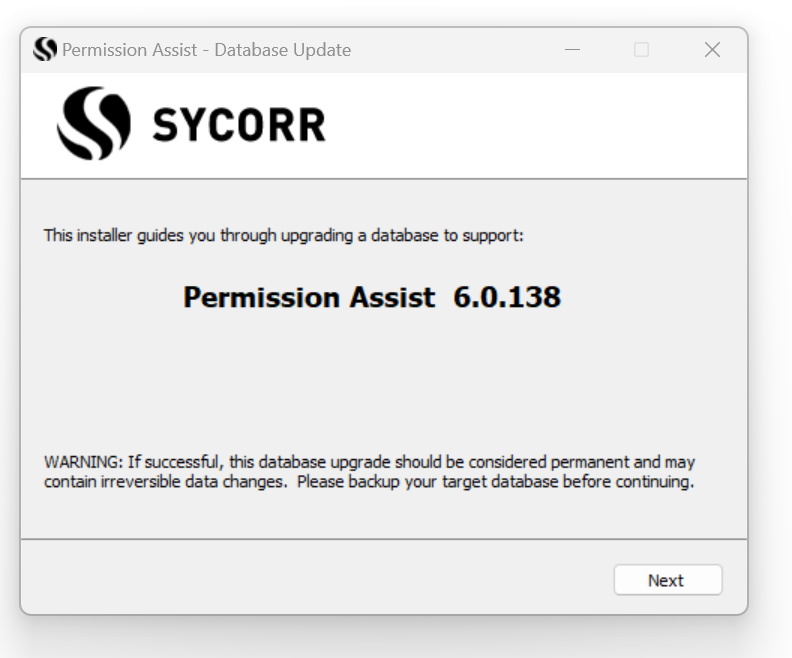Screen dimensions: 792x658
Task: Click the 'Permission Assist' product name heading
Action: point(309,297)
